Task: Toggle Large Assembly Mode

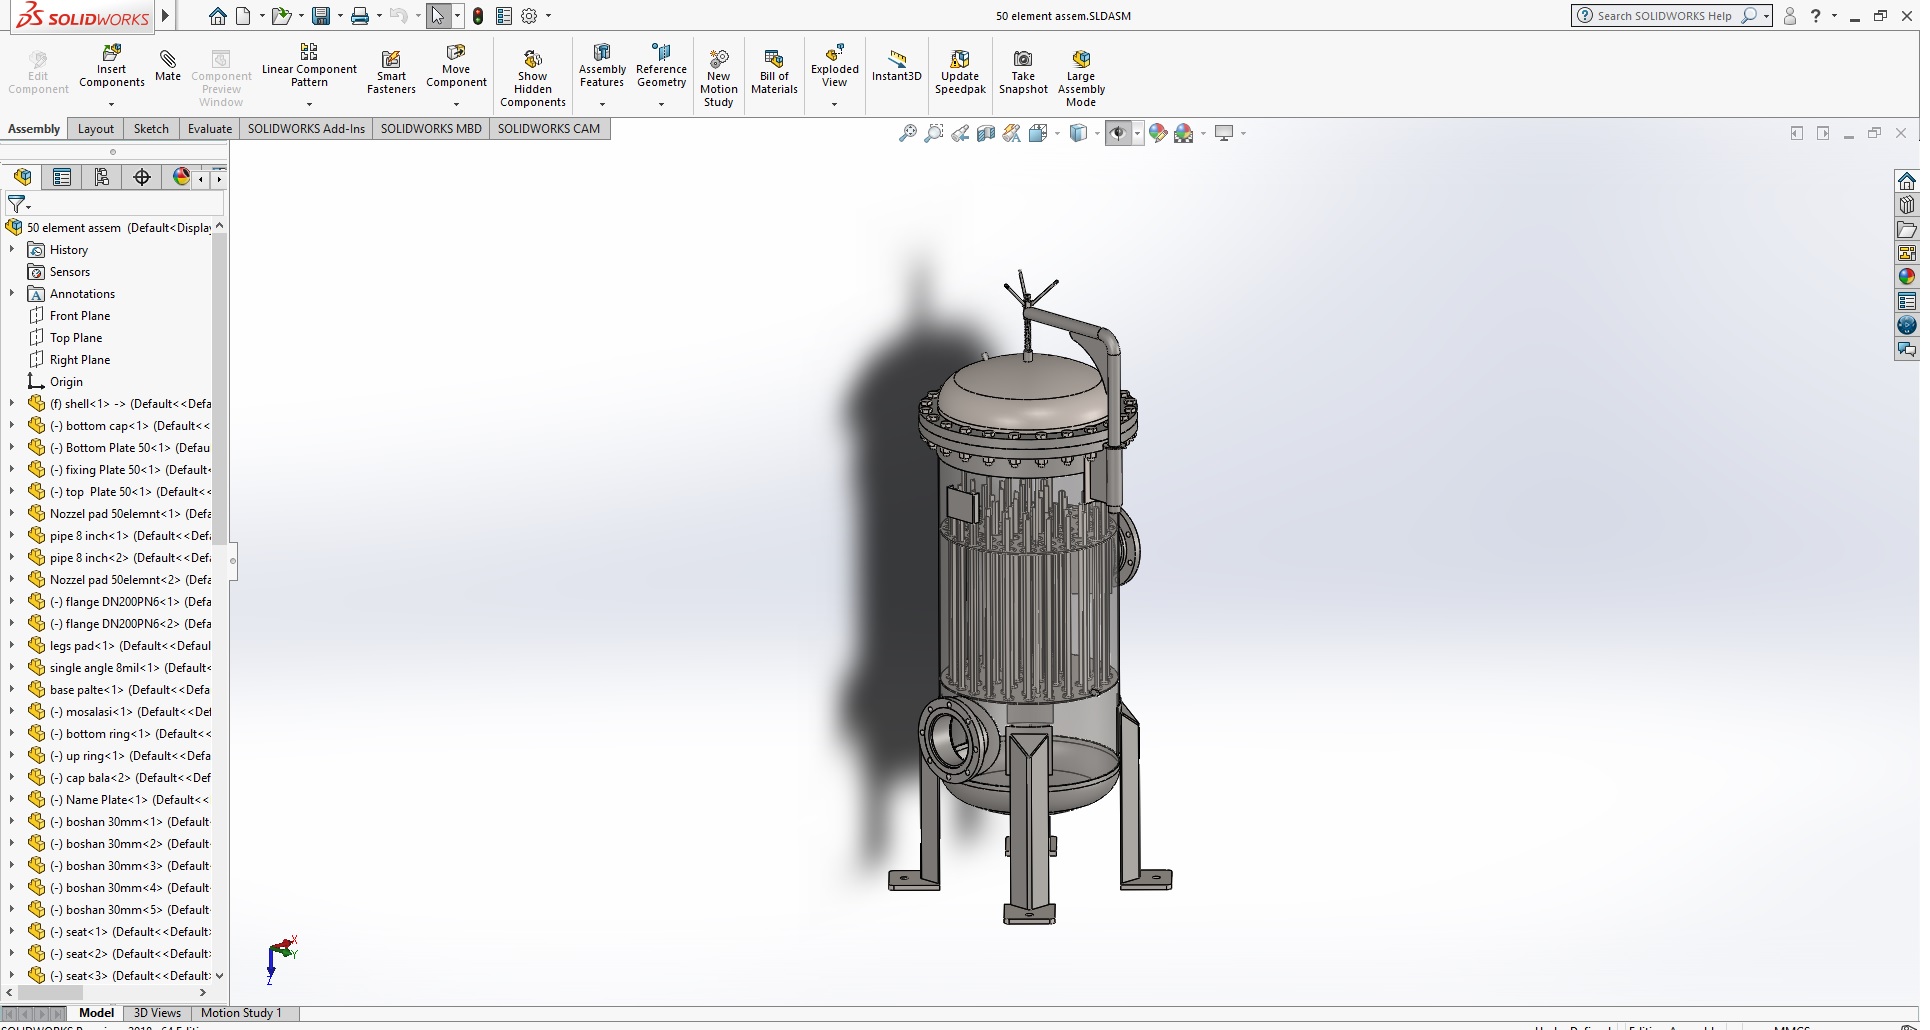Action: (x=1080, y=78)
